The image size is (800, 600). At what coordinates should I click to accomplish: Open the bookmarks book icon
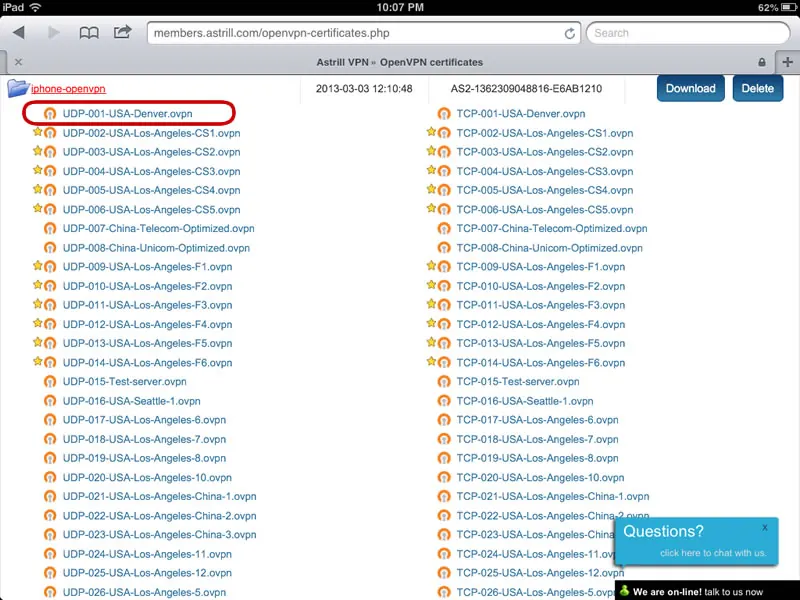click(x=89, y=33)
